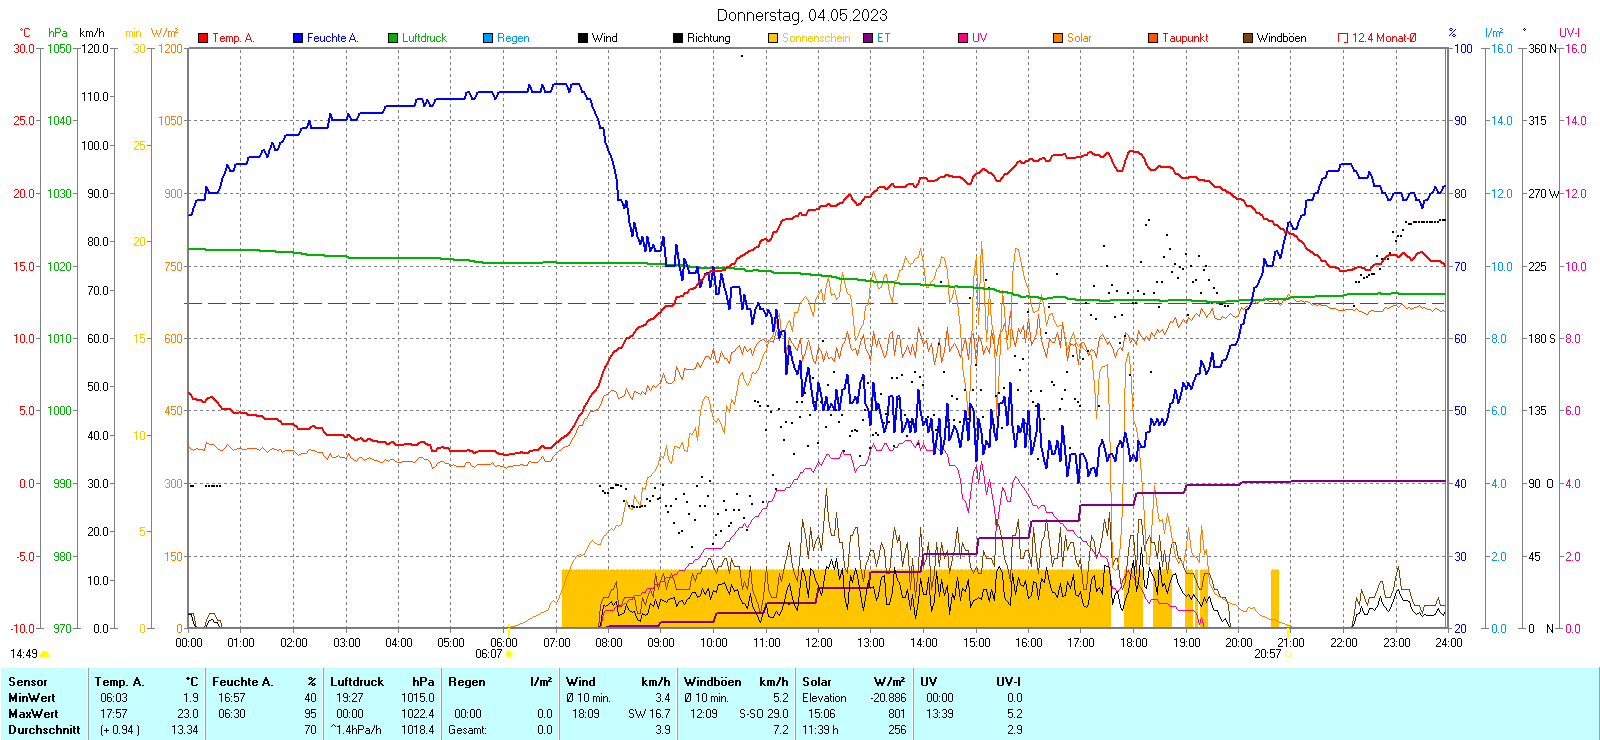The height and width of the screenshot is (740, 1600).
Task: Click the MaxWert row label
Action: pos(33,714)
